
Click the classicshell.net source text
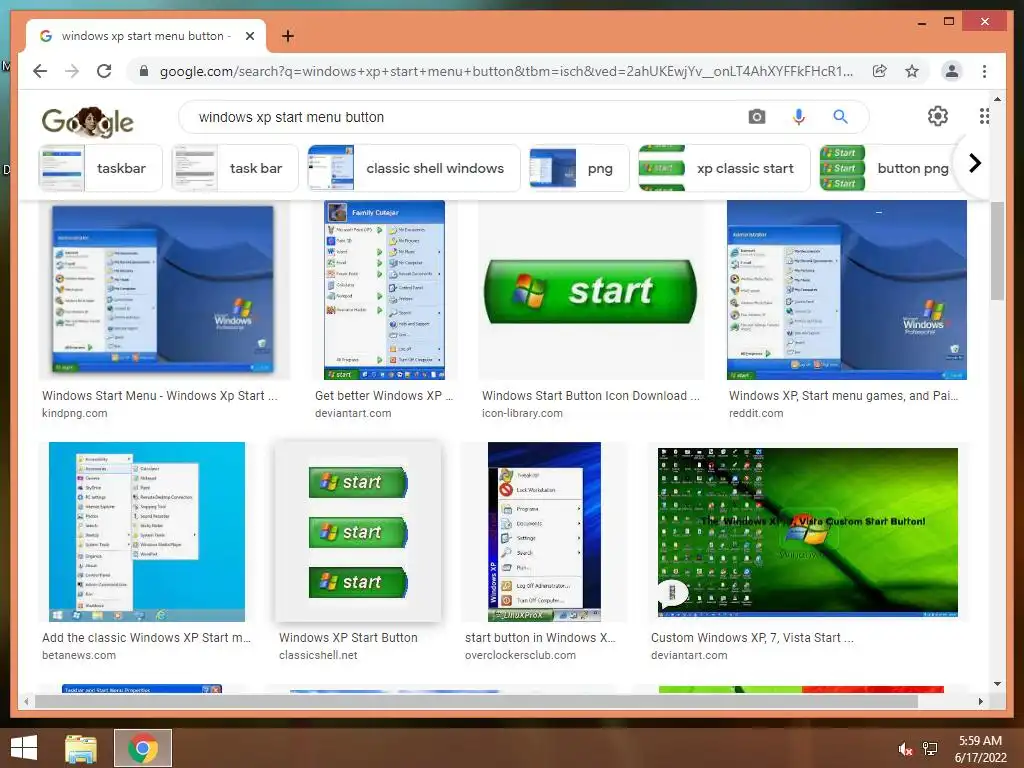[x=318, y=655]
